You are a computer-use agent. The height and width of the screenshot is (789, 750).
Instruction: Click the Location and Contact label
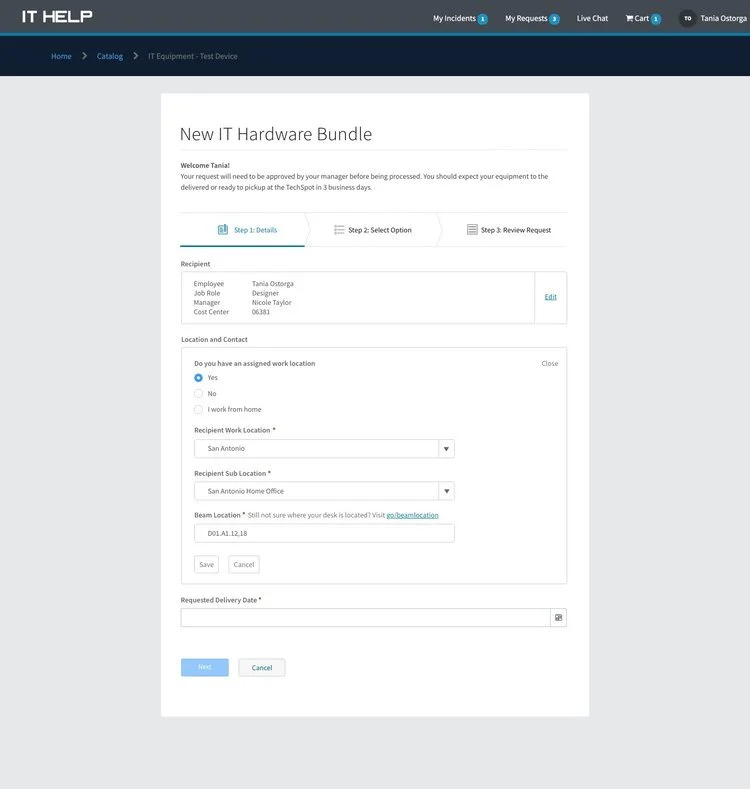pyautogui.click(x=214, y=339)
